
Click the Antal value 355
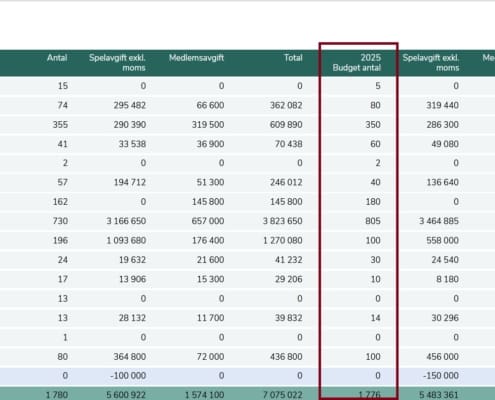coord(60,125)
